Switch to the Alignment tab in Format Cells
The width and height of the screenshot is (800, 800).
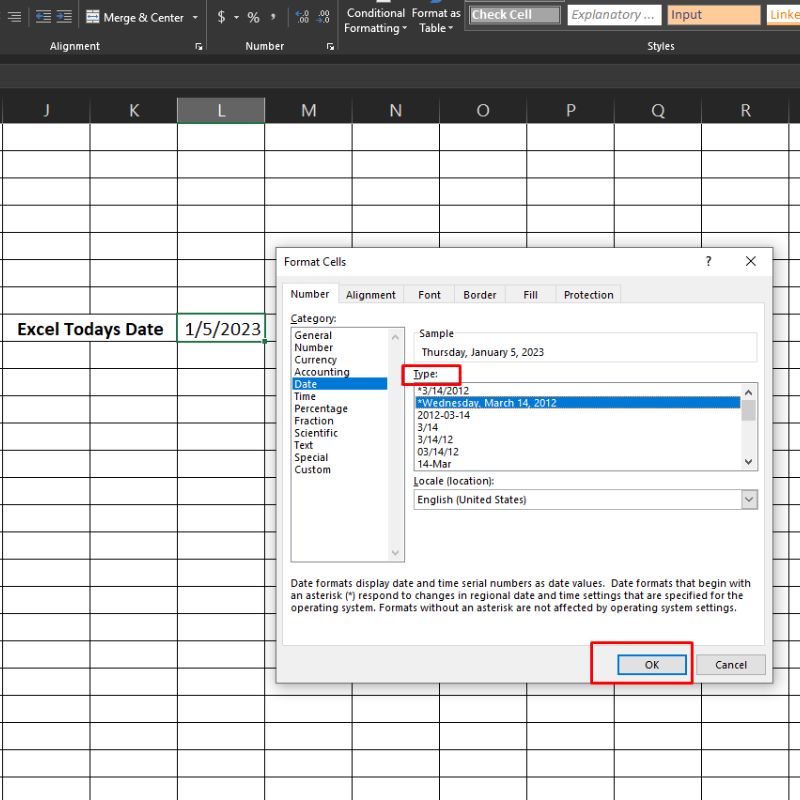[371, 295]
